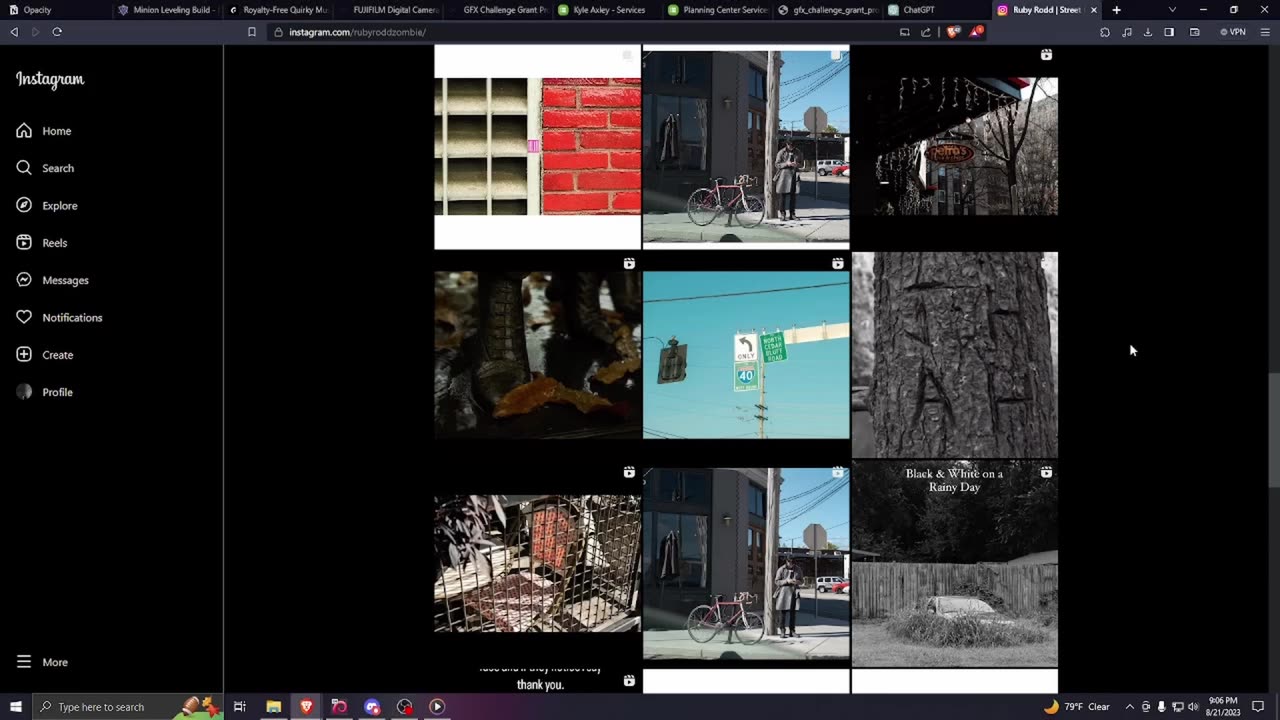
Task: Click the bookmark icon beside address bar
Action: pyautogui.click(x=252, y=32)
